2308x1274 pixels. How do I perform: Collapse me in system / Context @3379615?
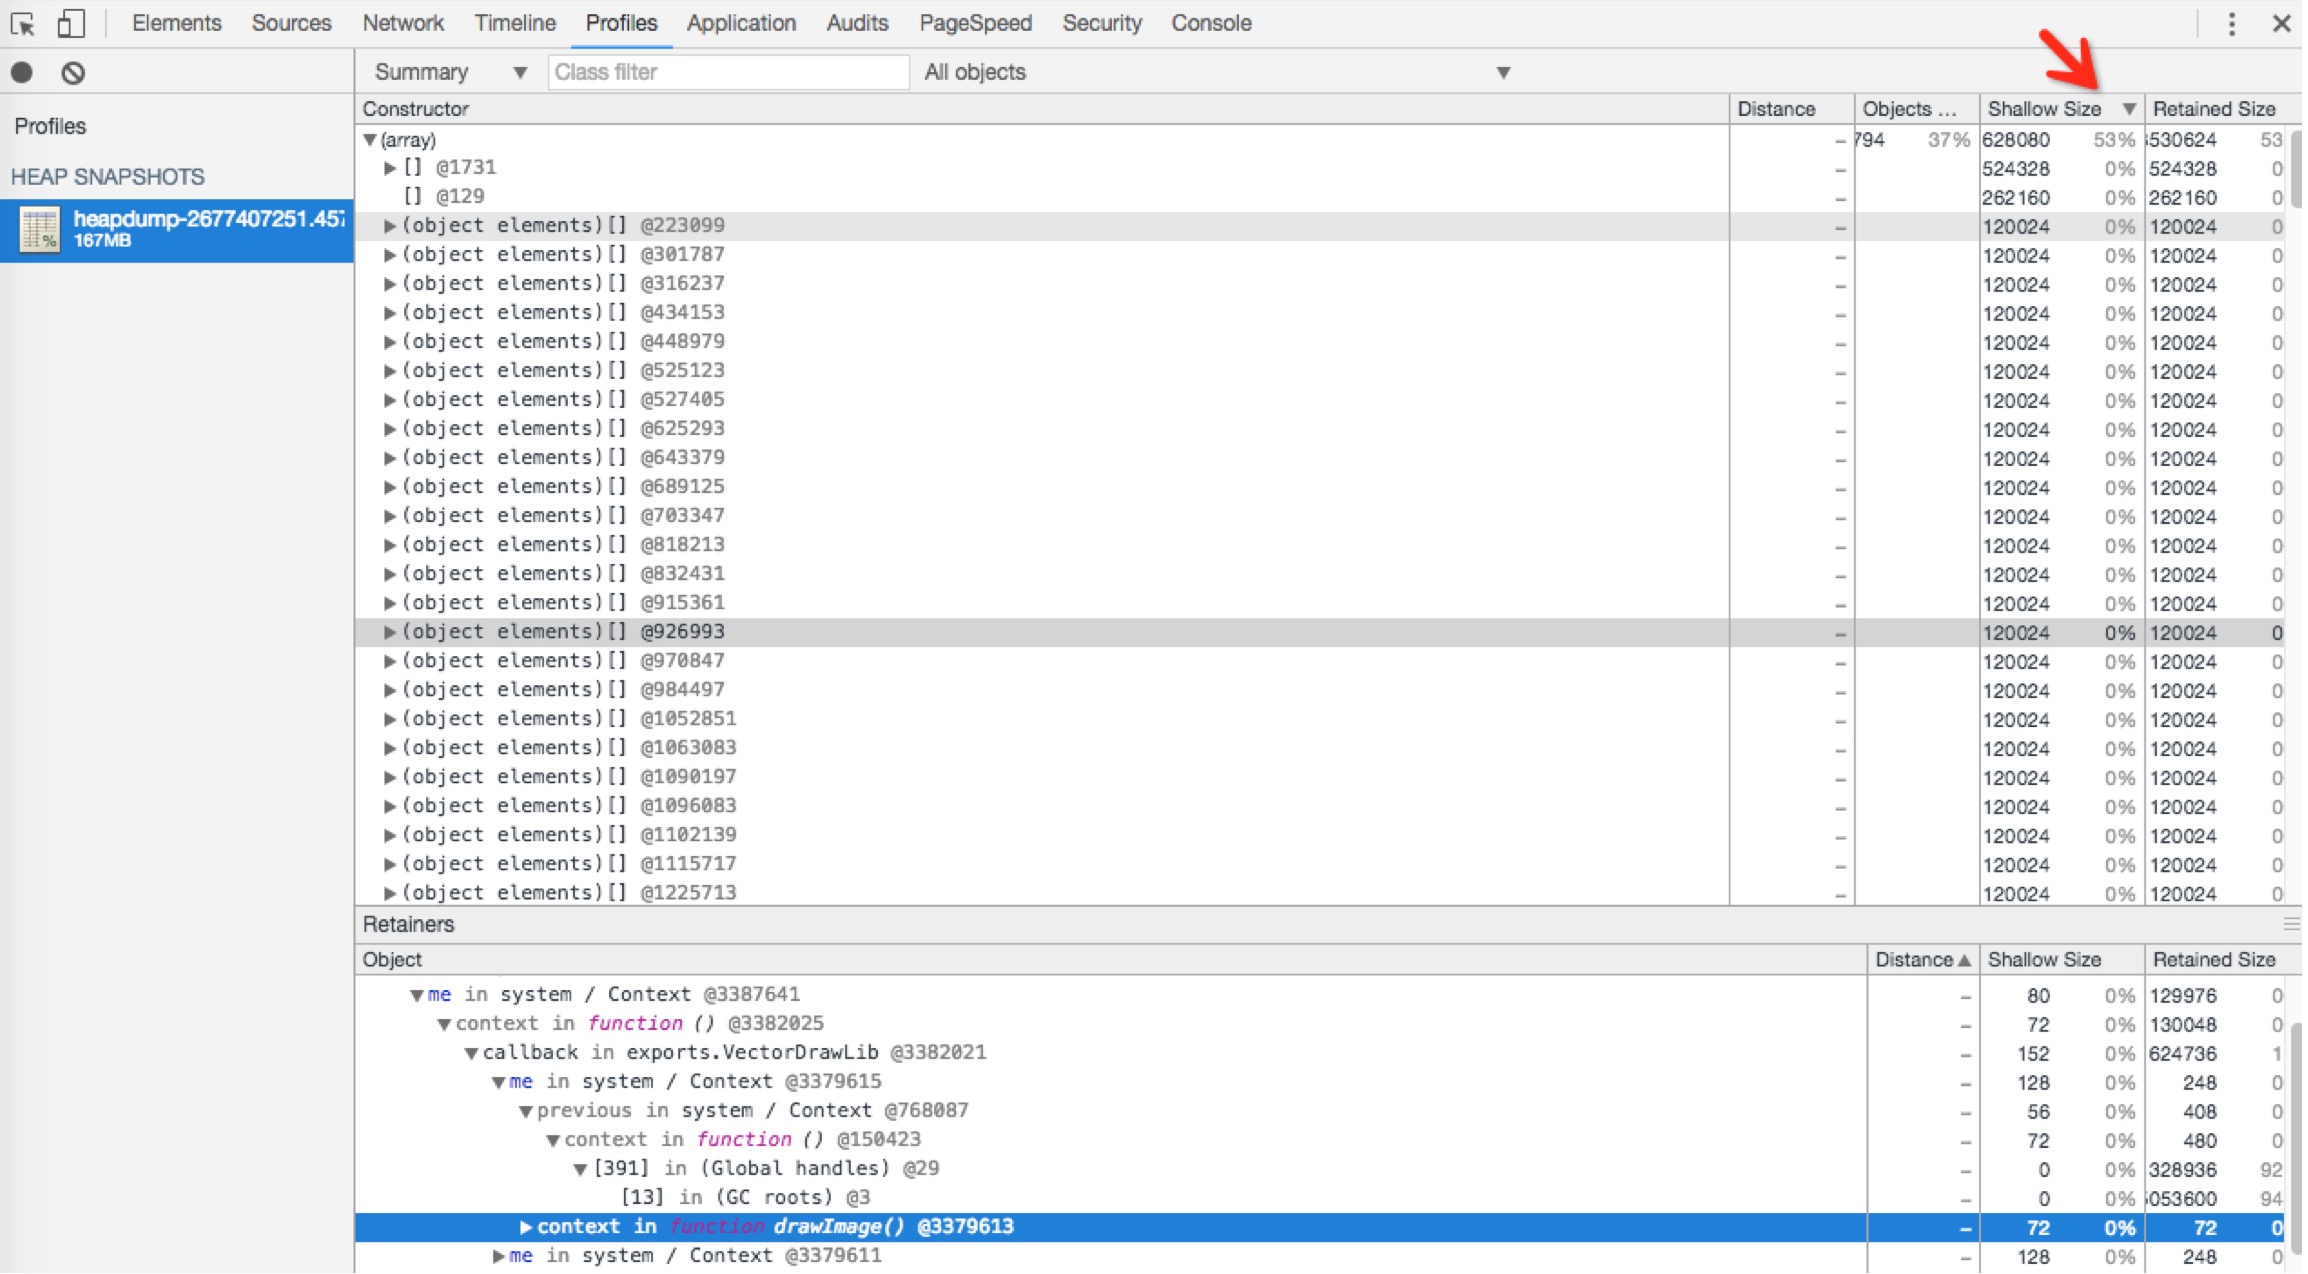tap(498, 1082)
